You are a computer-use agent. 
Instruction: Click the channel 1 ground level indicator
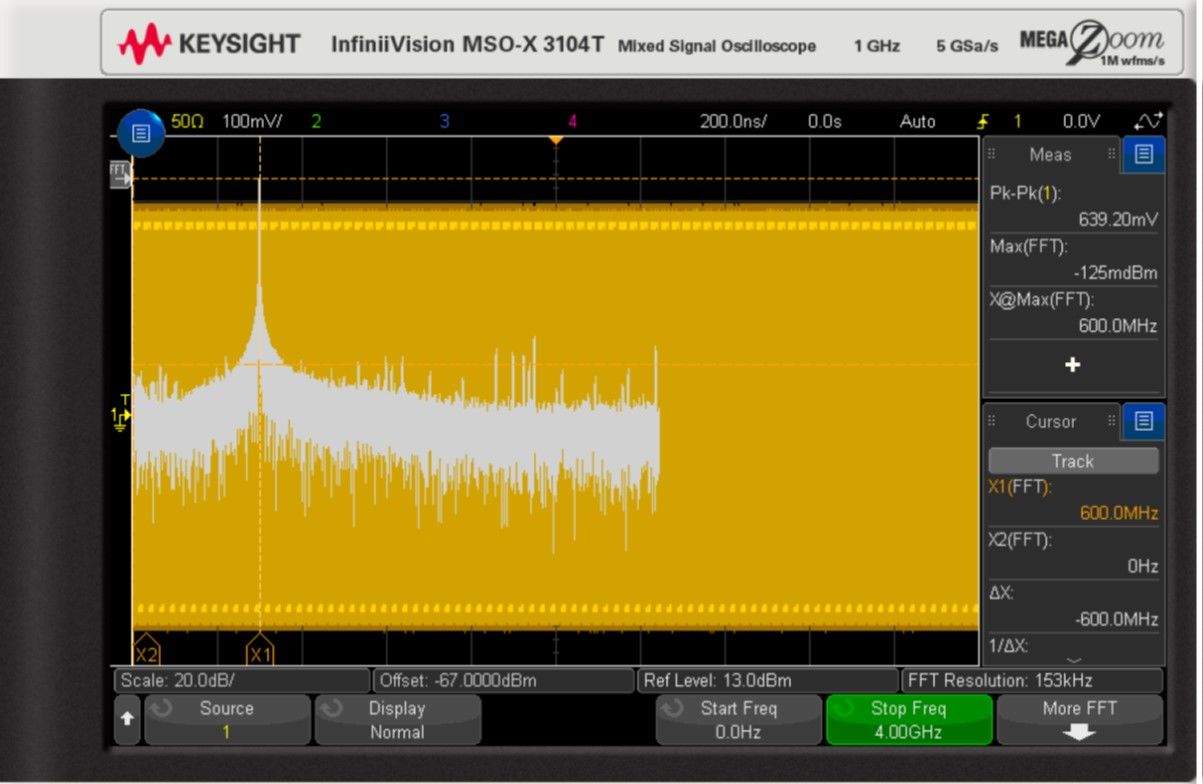120,416
